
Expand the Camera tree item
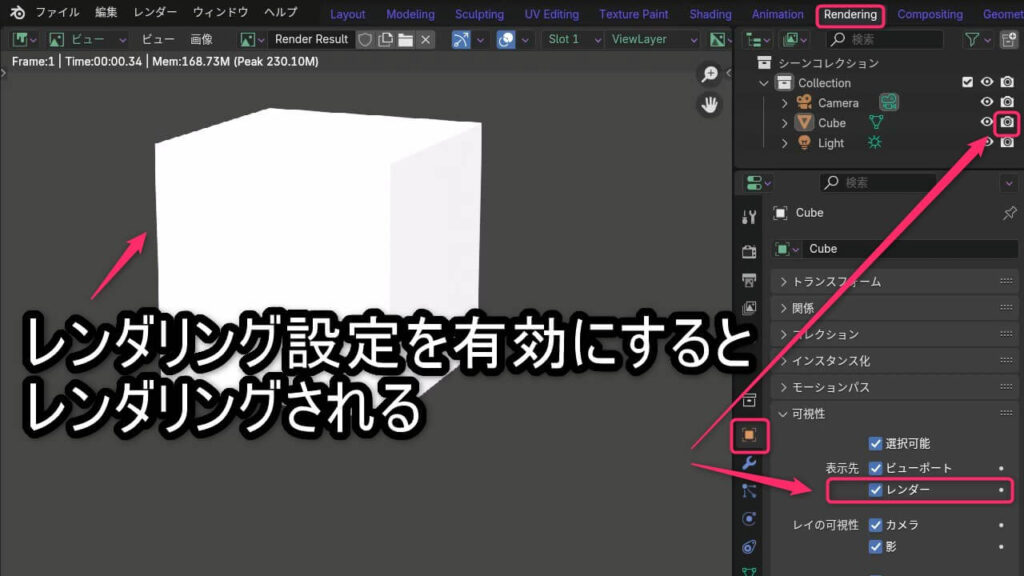coord(784,103)
